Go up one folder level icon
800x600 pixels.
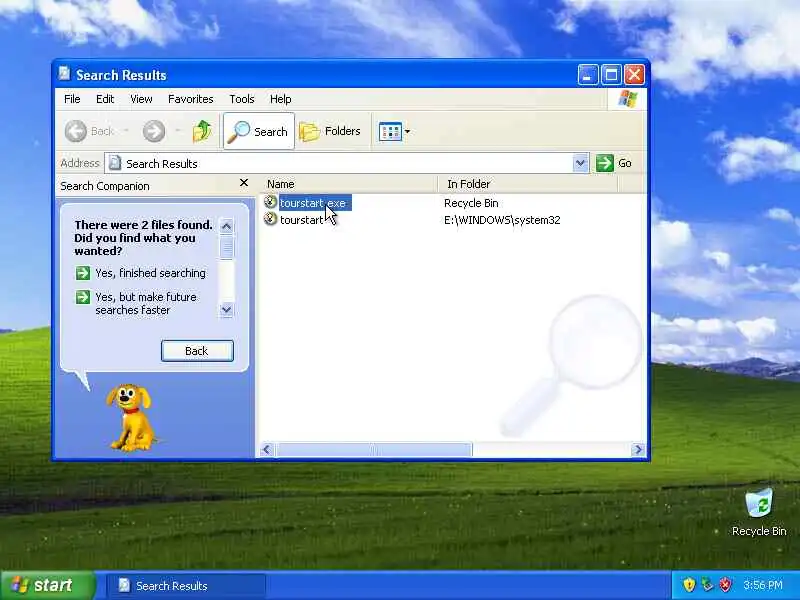point(202,132)
